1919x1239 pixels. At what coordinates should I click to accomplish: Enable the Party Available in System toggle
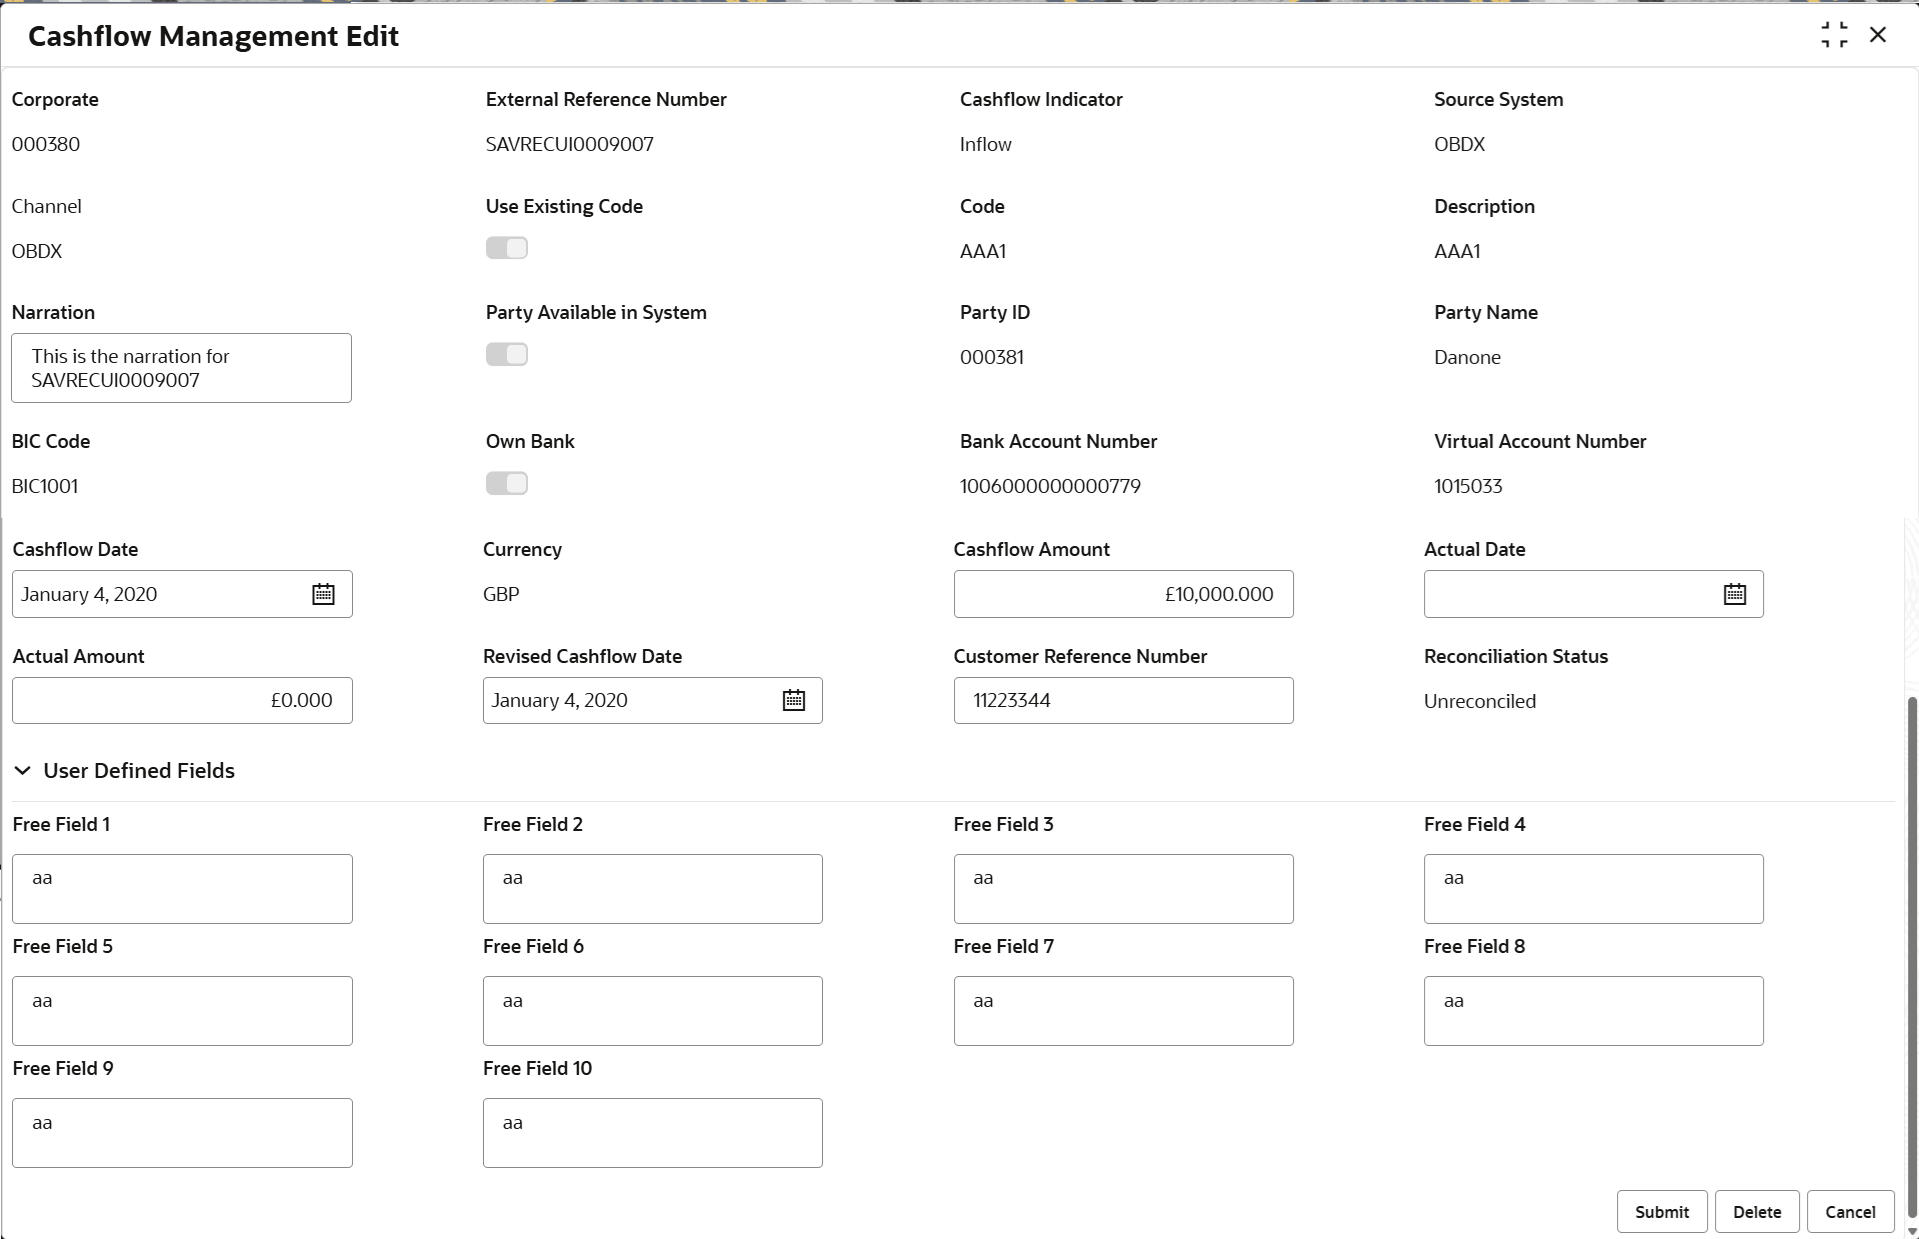coord(507,353)
